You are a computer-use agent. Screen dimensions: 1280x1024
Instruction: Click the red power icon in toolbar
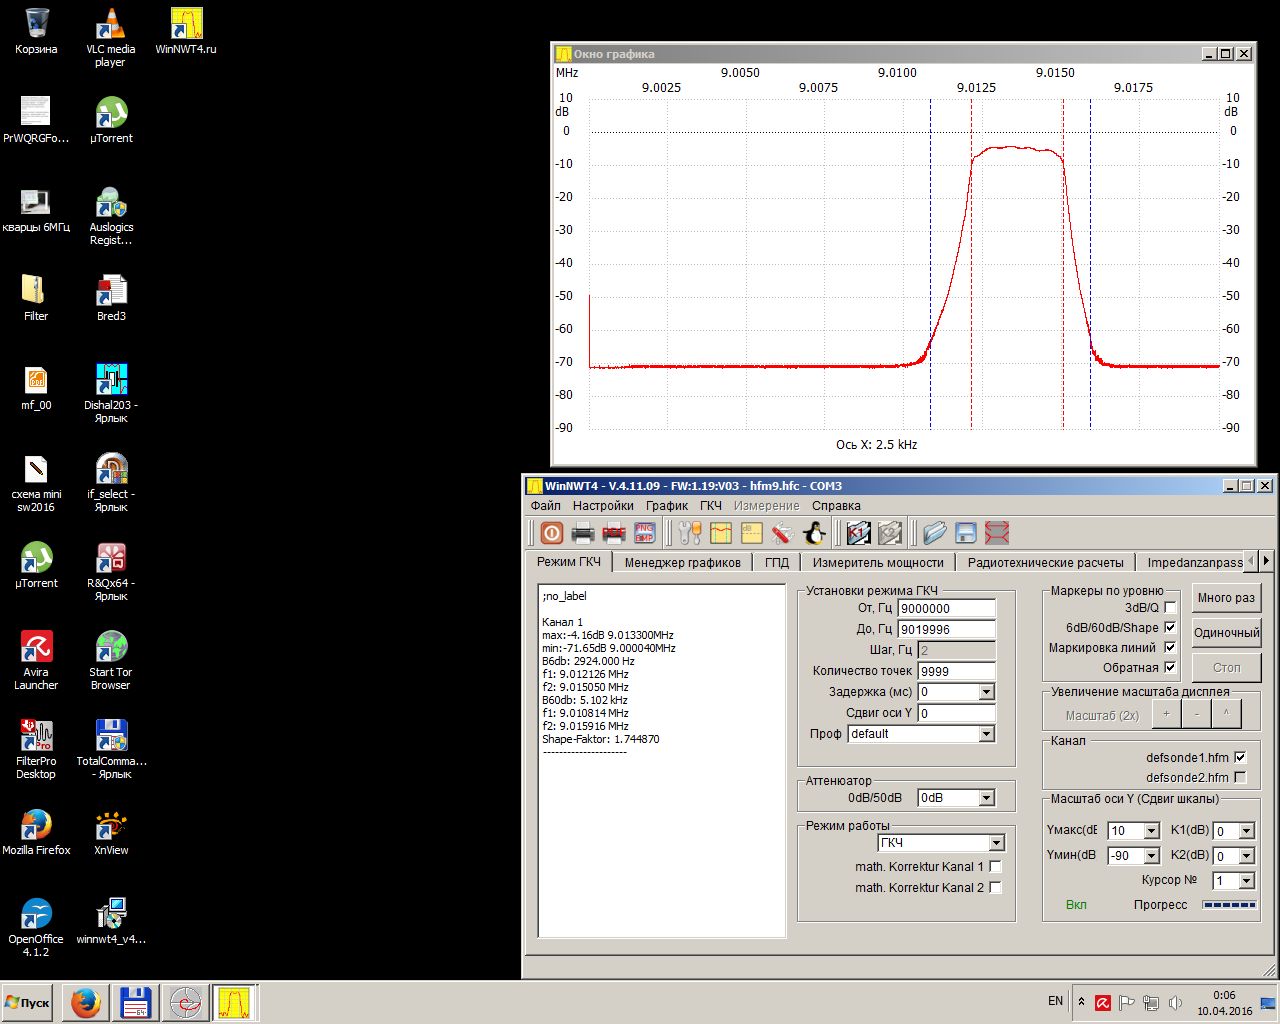point(551,533)
